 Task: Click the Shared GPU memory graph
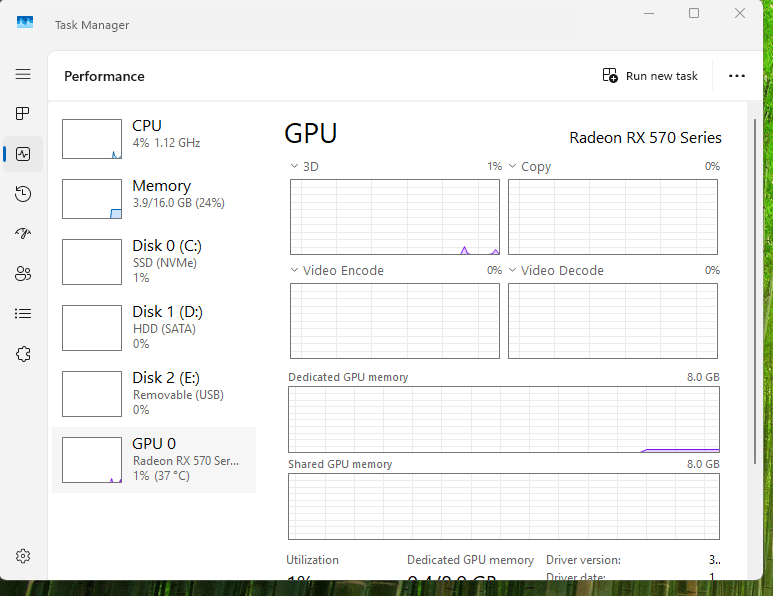tap(504, 506)
